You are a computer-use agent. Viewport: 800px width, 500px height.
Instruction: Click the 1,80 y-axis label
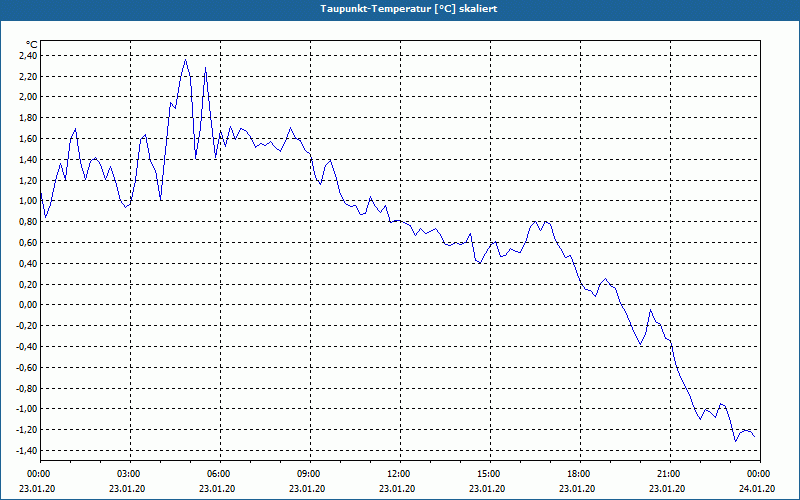tap(29, 118)
